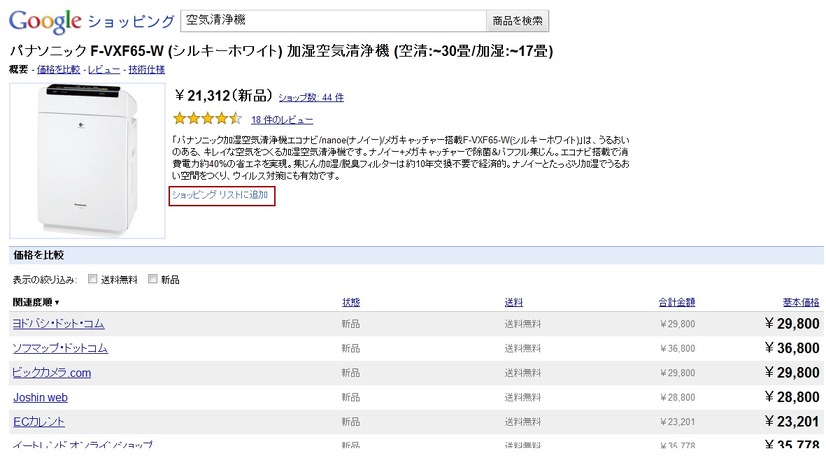Image resolution: width=826 pixels, height=458 pixels.
Task: Open the ヨドバシ・ドット・コム shop link
Action: pyautogui.click(x=58, y=324)
